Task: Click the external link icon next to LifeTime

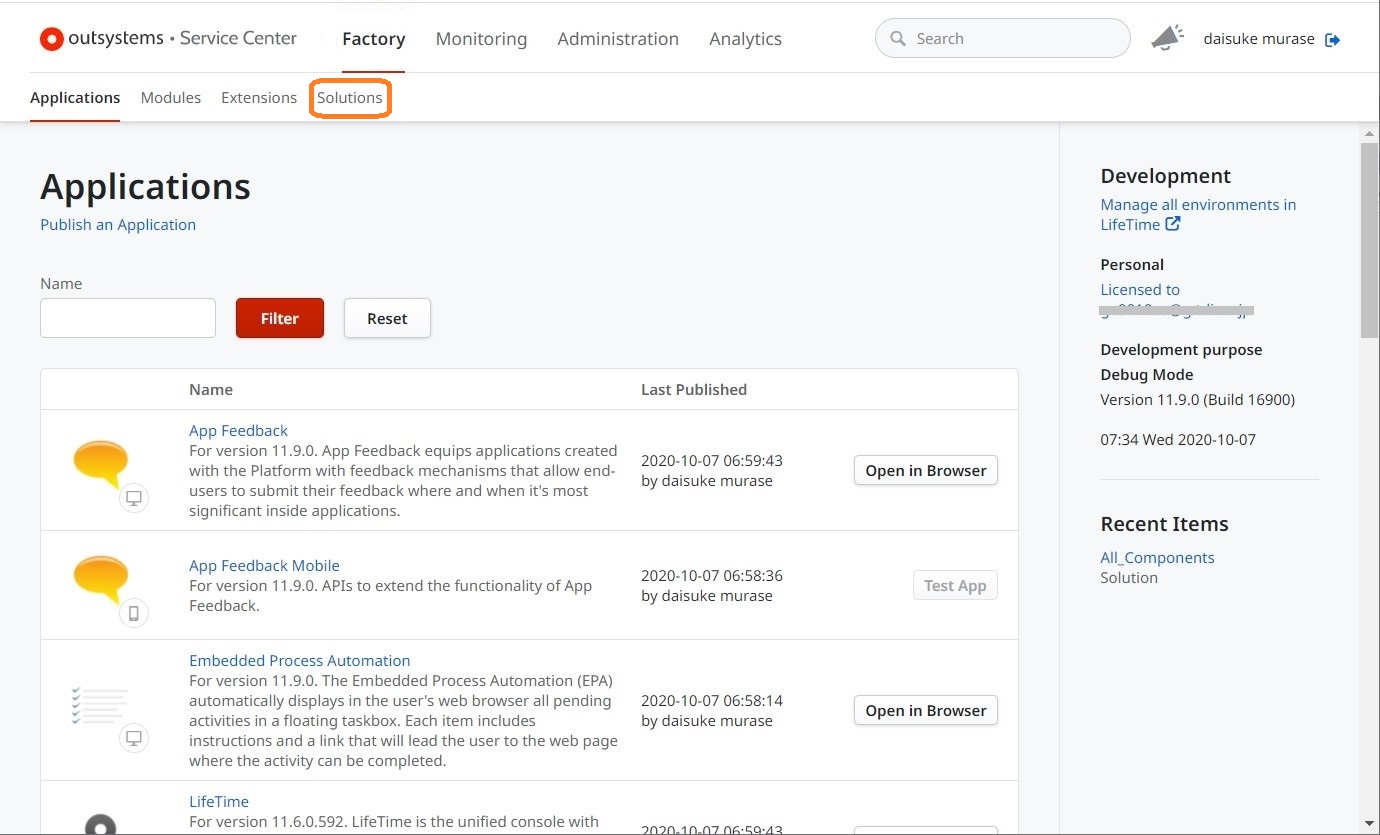Action: click(1173, 224)
